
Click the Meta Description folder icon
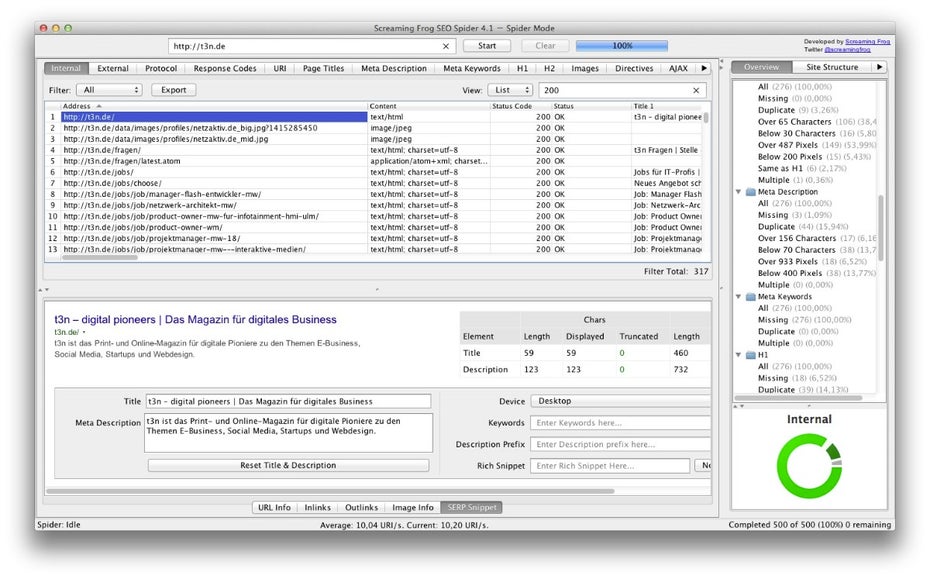[750, 192]
